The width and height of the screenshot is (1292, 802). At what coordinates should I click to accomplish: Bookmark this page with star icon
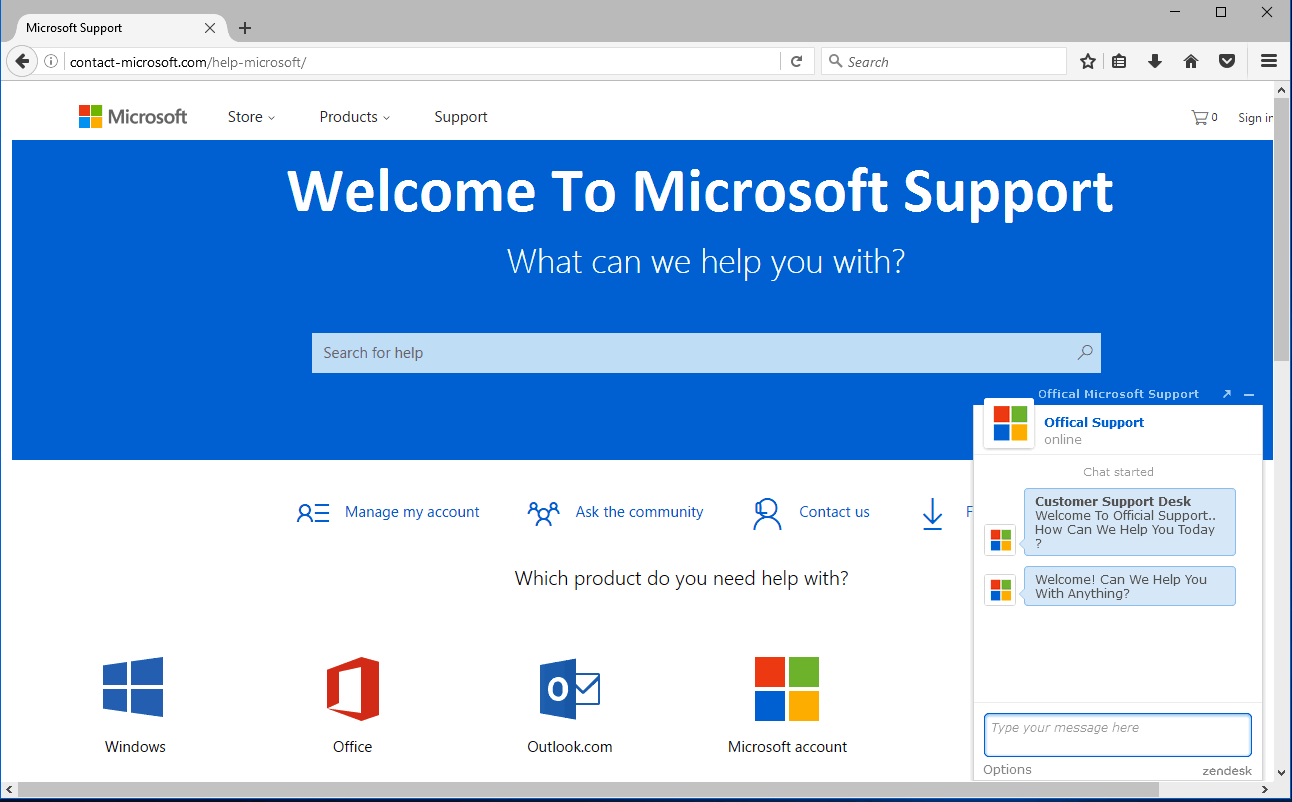click(1088, 62)
